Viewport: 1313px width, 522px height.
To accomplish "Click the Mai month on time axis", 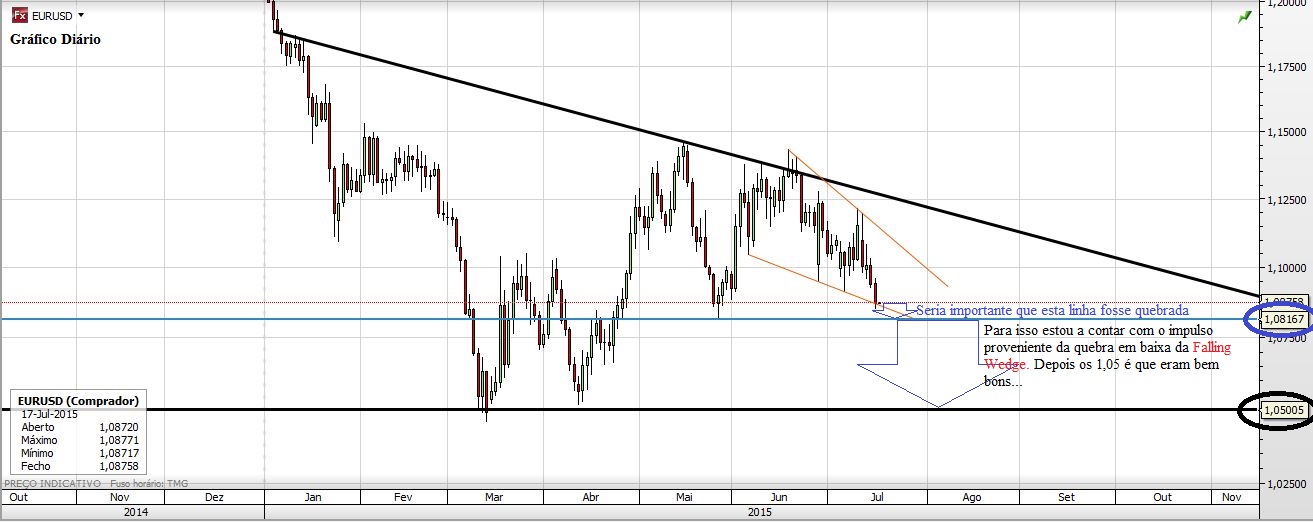I will (x=686, y=496).
